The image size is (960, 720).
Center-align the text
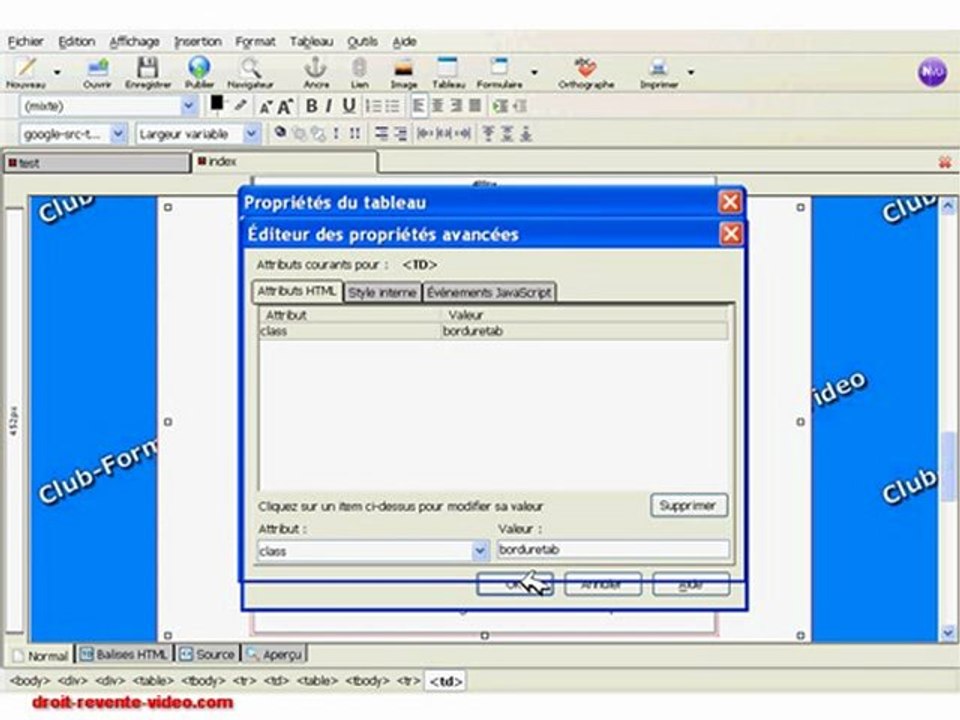(437, 106)
